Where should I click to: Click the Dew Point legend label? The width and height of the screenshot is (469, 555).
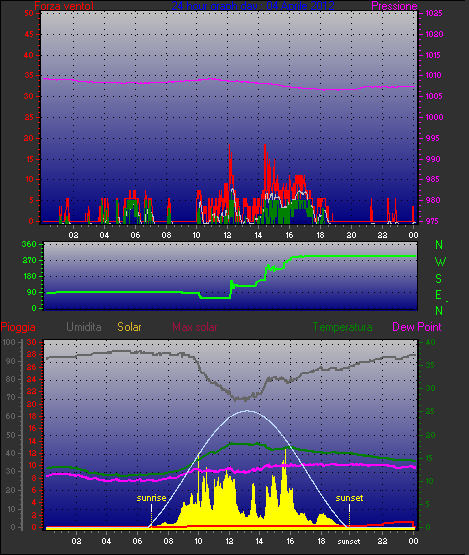pyautogui.click(x=417, y=327)
